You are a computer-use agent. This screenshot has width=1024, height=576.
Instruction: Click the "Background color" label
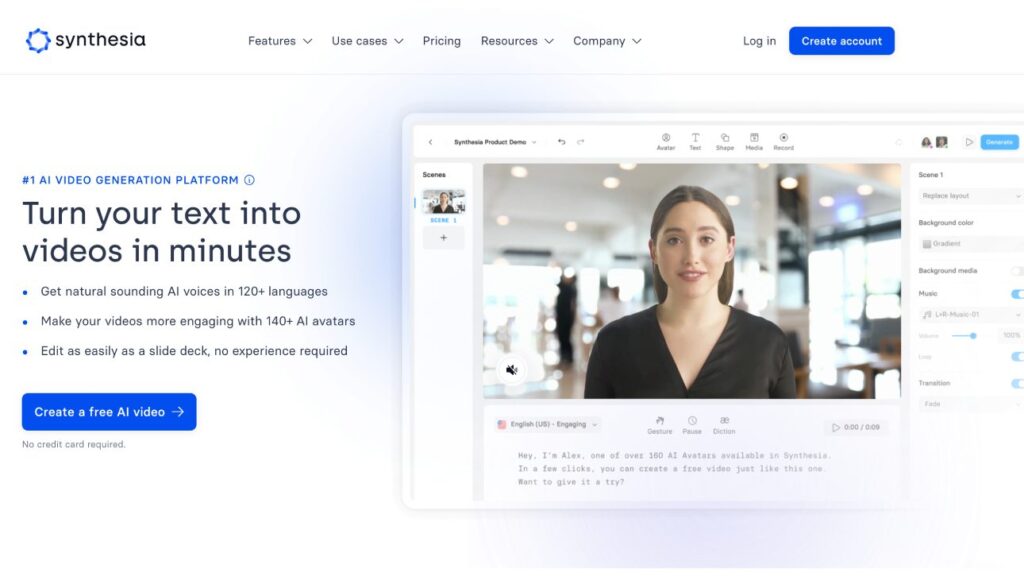coord(946,223)
